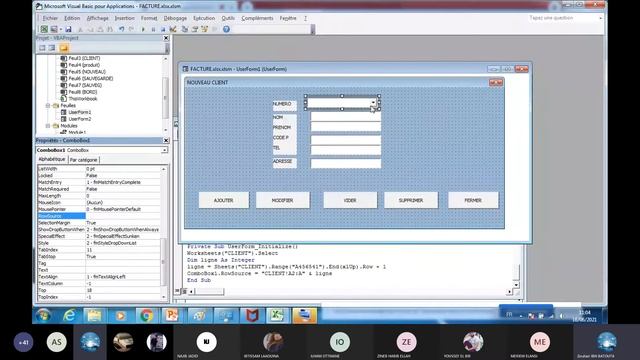This screenshot has width=640, height=360.
Task: Click the MatchEntry property value
Action: pyautogui.click(x=122, y=182)
